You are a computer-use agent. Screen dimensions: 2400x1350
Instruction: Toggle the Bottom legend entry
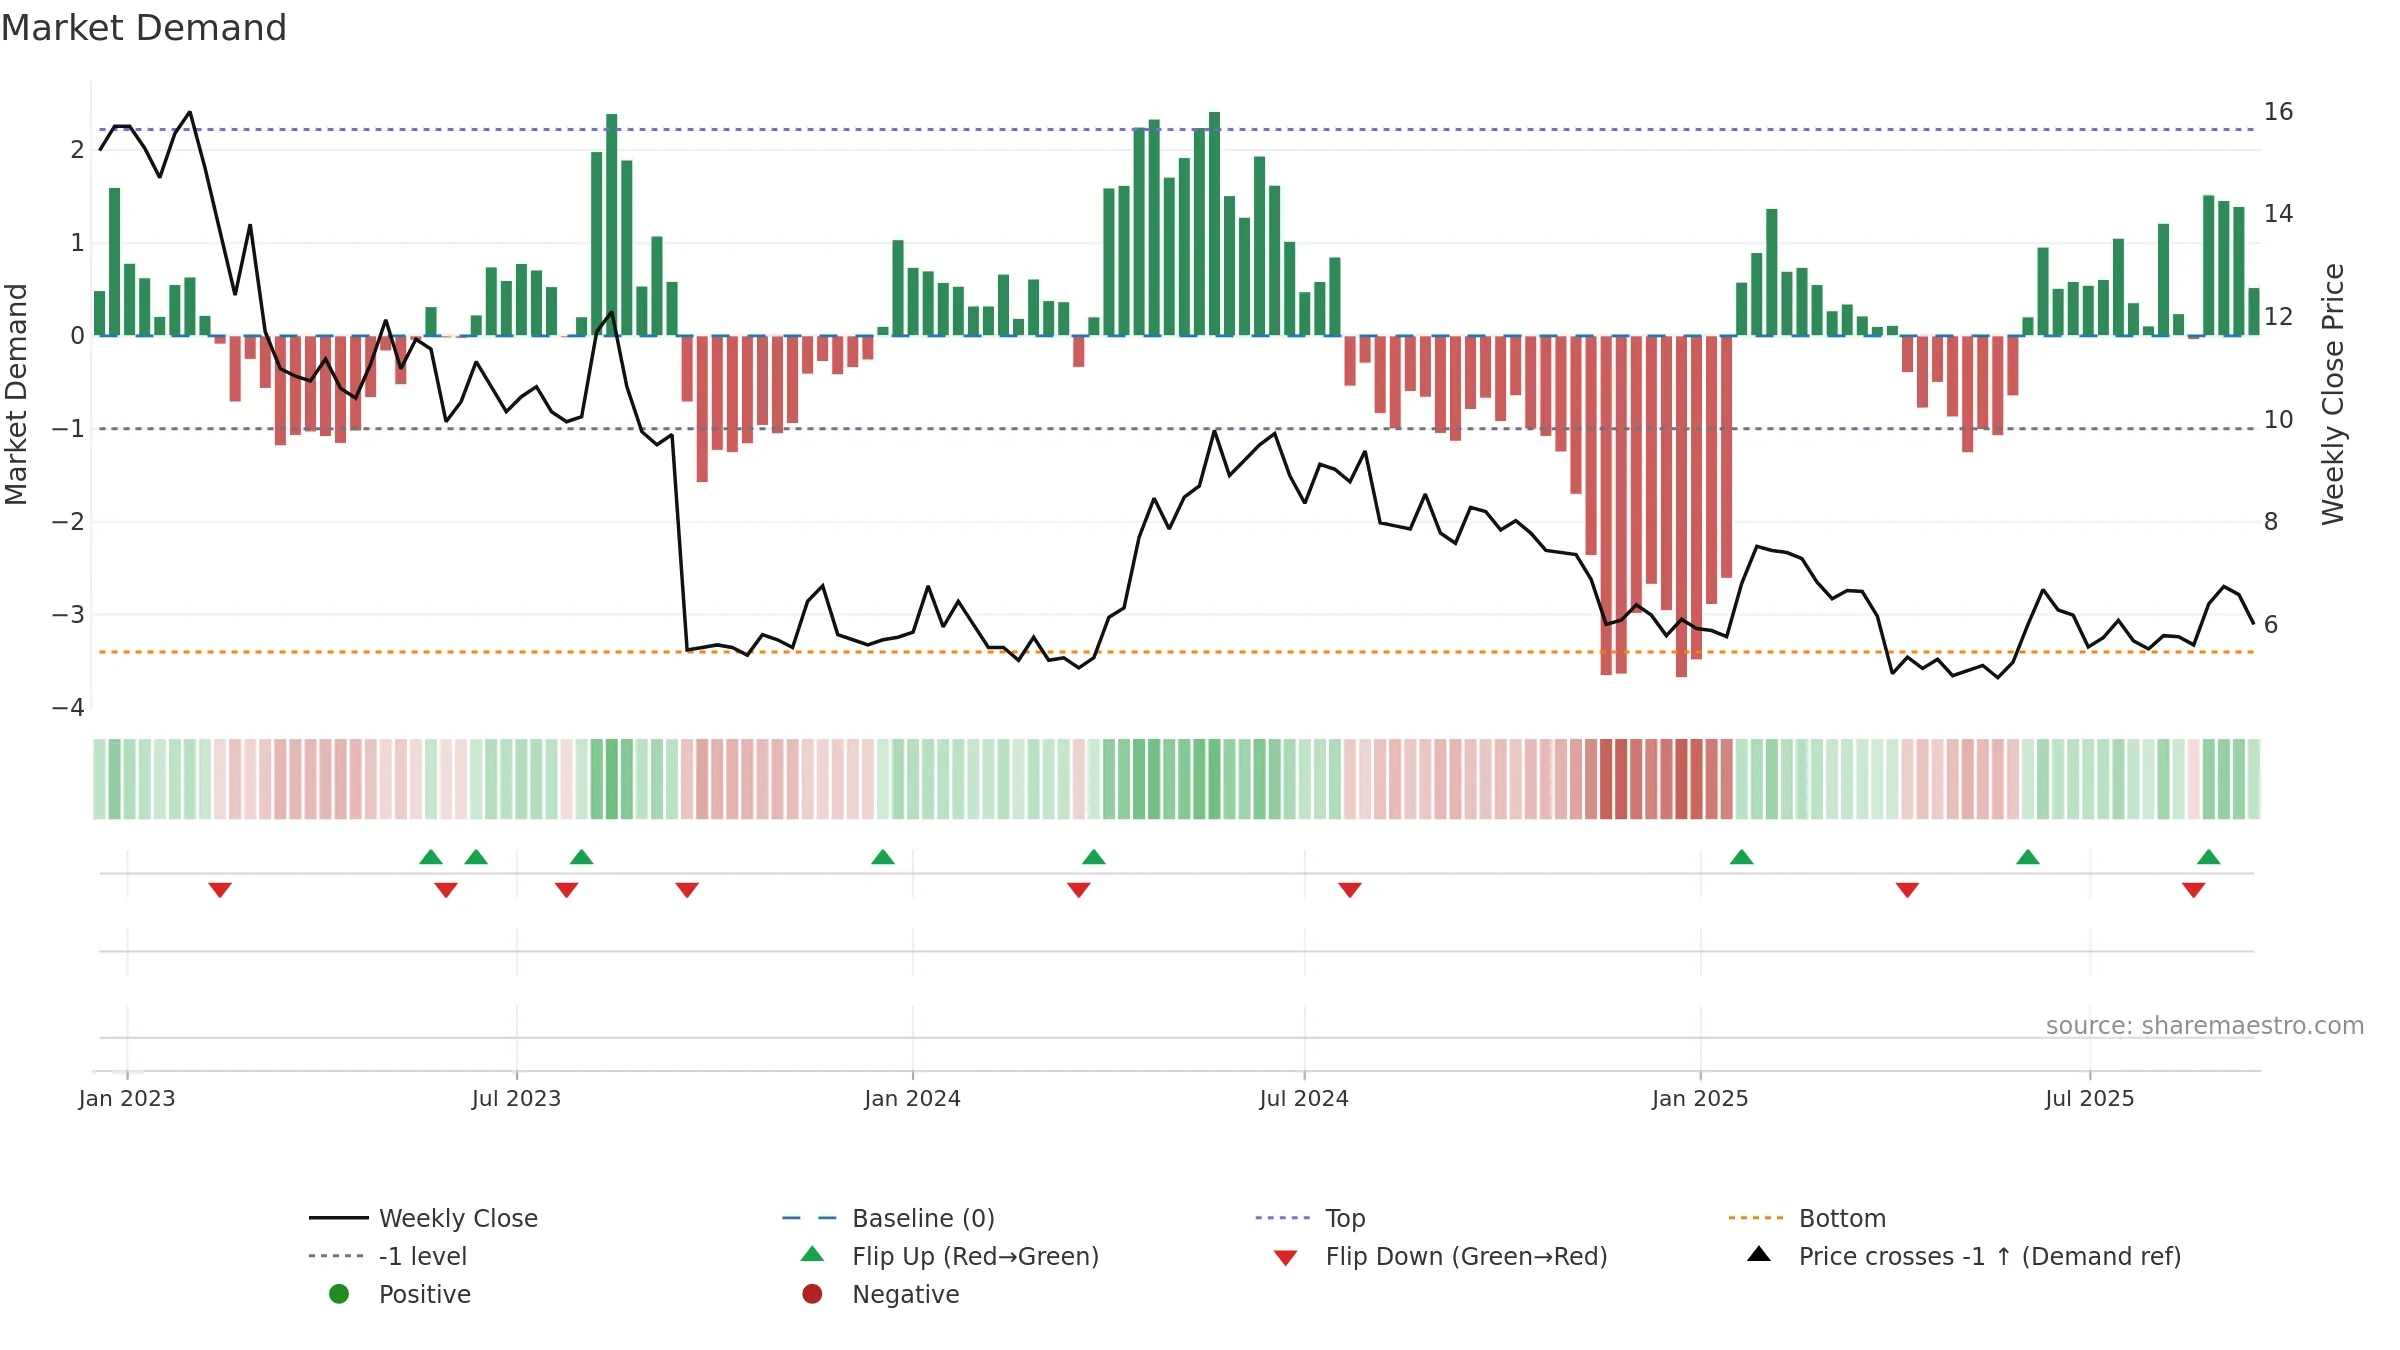1807,1218
